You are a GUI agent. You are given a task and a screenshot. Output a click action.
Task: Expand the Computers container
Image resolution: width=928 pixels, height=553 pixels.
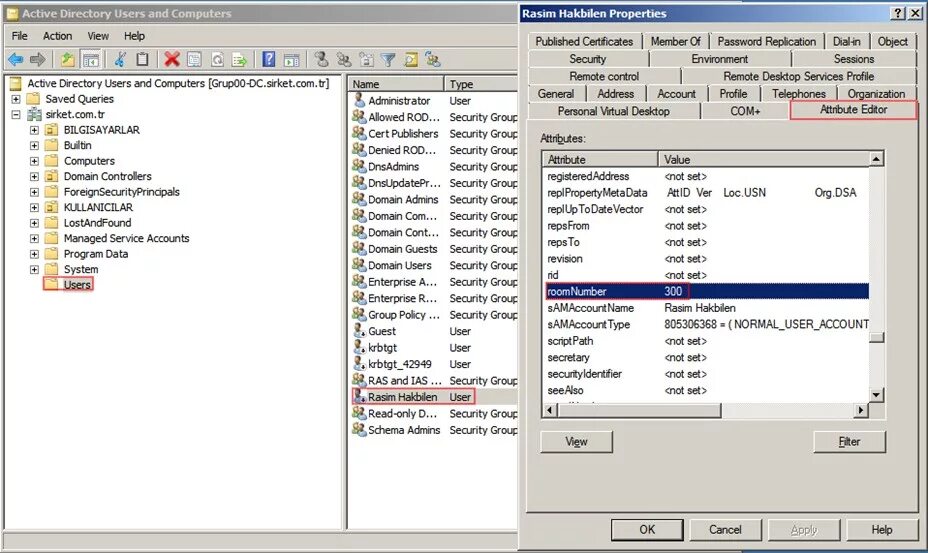click(34, 160)
